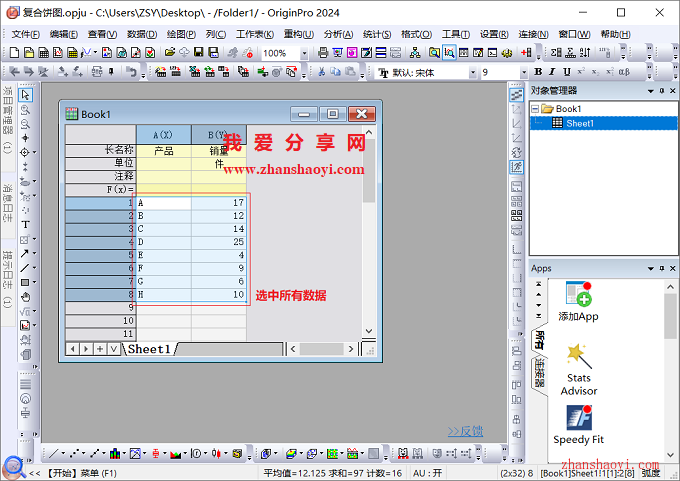
Task: Toggle Italic text formatting
Action: 552,72
